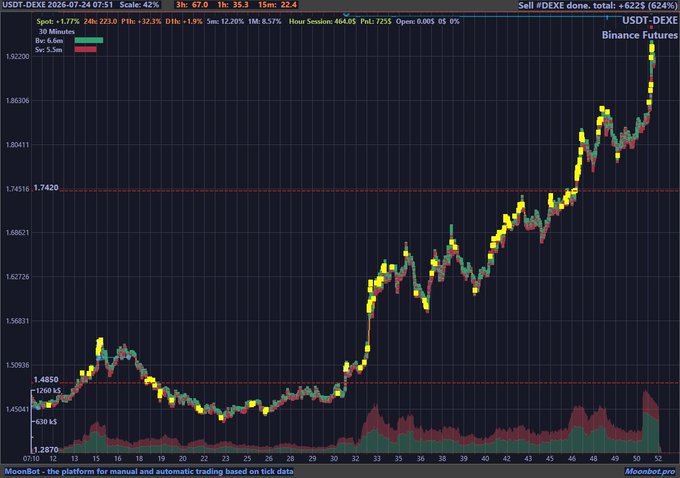Image resolution: width=680 pixels, height=478 pixels.
Task: Select the '3h: 67.0' value
Action: [x=192, y=5]
